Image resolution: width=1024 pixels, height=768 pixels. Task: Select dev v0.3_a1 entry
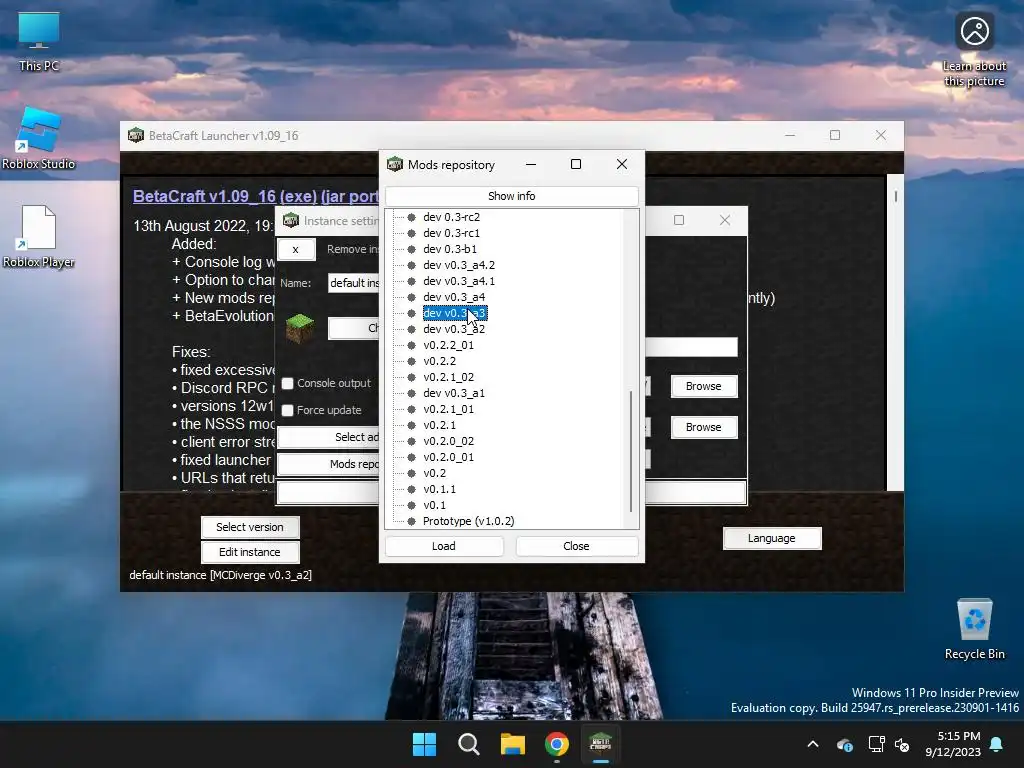tap(454, 393)
